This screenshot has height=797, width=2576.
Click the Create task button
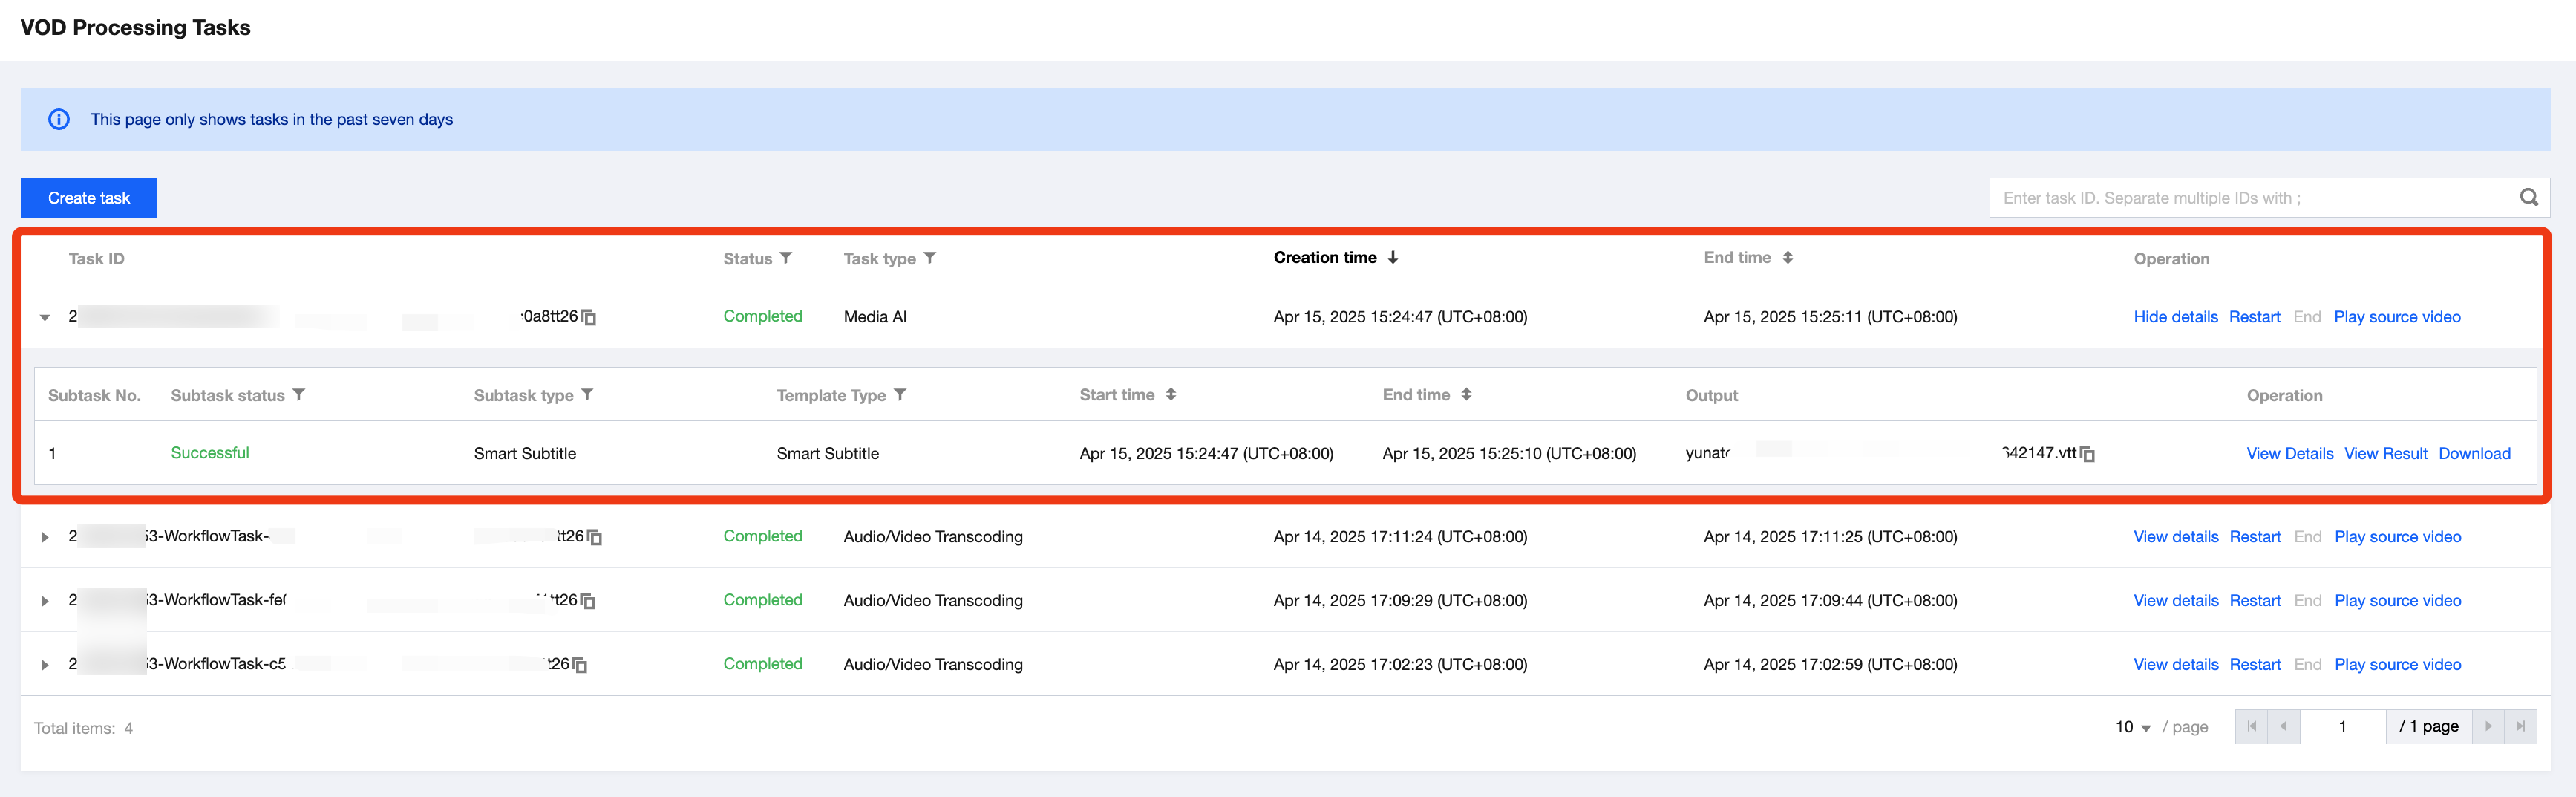[x=89, y=198]
